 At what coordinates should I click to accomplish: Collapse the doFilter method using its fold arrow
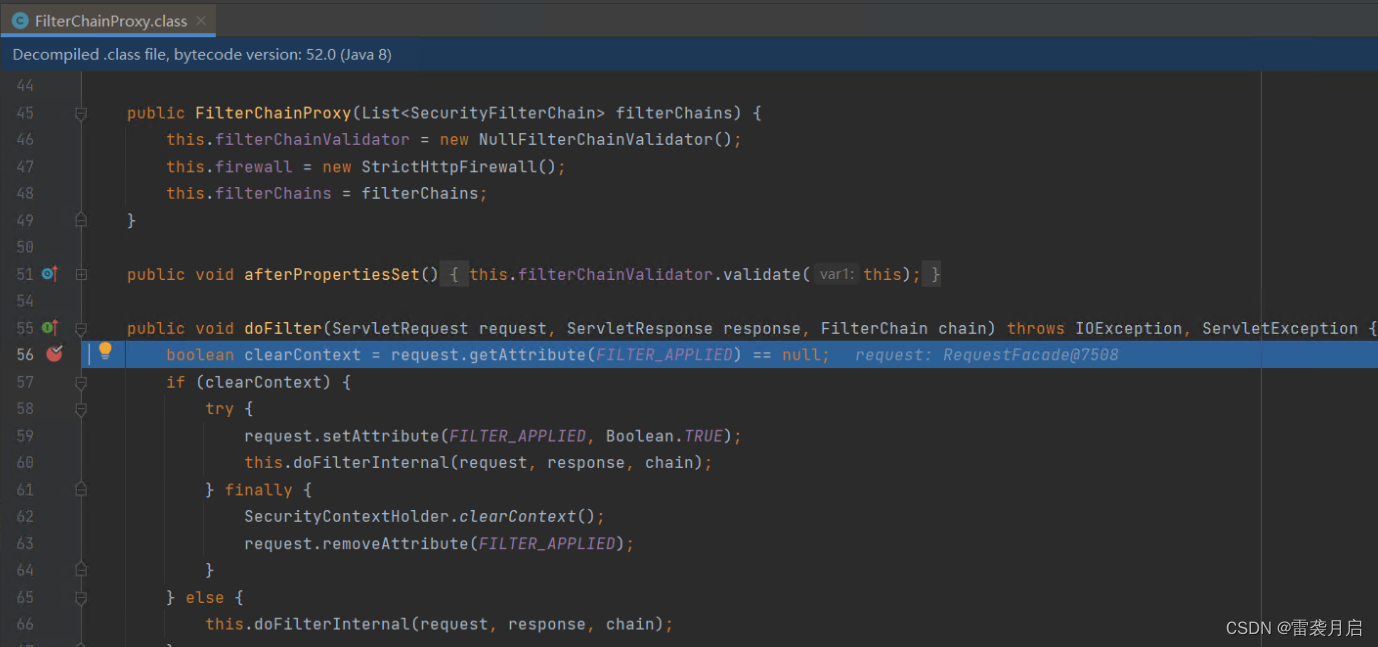(81, 328)
